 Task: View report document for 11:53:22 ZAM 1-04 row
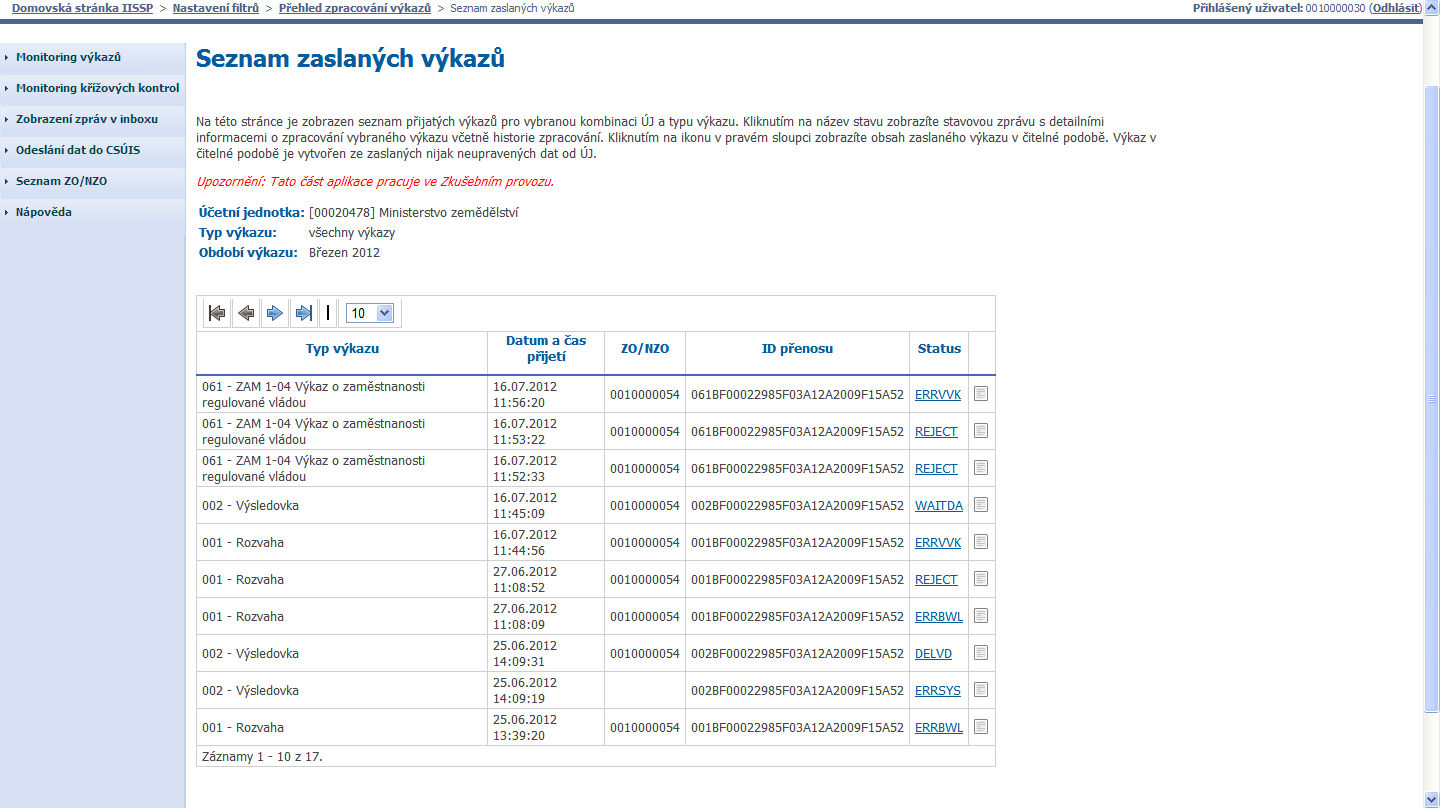click(981, 431)
